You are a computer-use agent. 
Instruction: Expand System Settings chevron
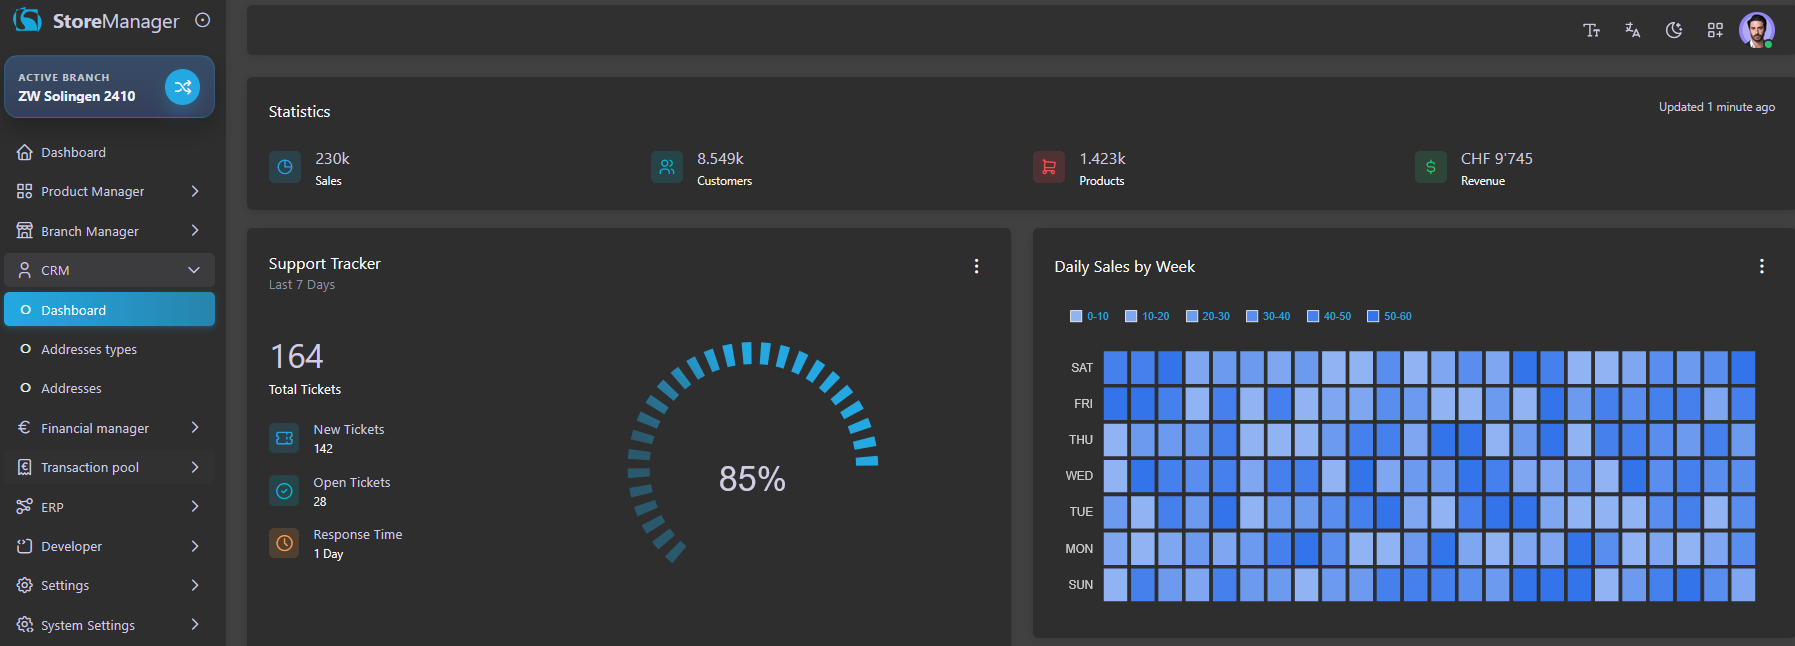coord(195,625)
